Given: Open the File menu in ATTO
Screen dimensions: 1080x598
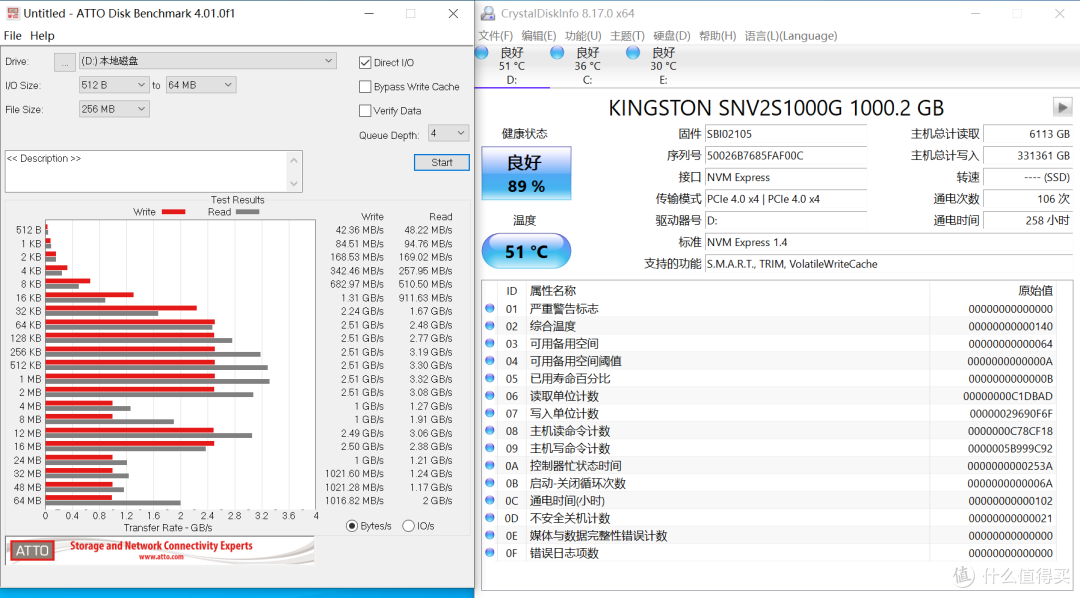Looking at the screenshot, I should [x=12, y=36].
